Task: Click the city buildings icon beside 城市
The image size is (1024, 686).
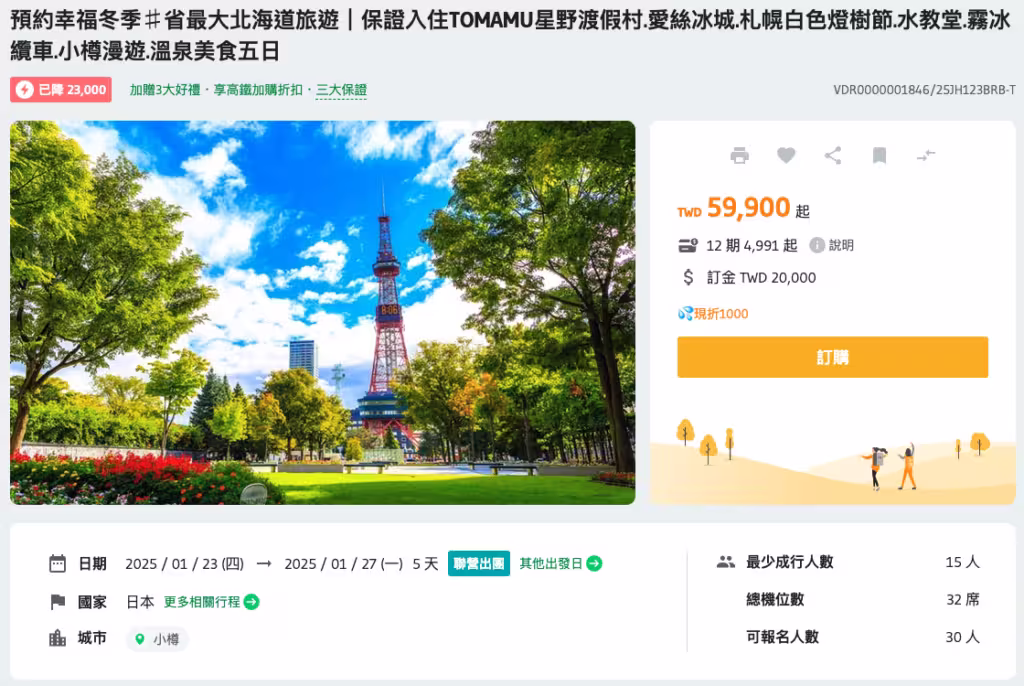Action: pos(57,638)
